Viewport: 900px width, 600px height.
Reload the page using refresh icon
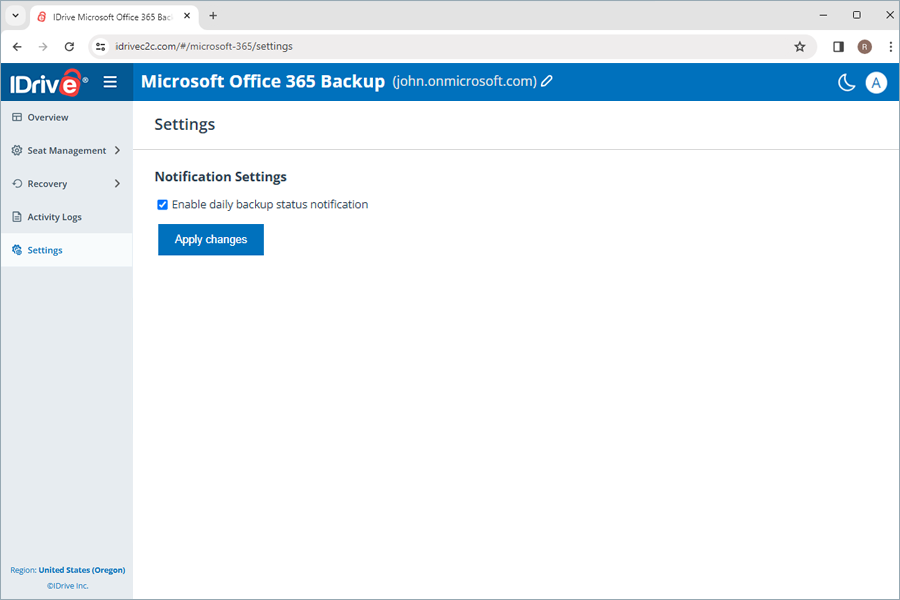pos(69,46)
